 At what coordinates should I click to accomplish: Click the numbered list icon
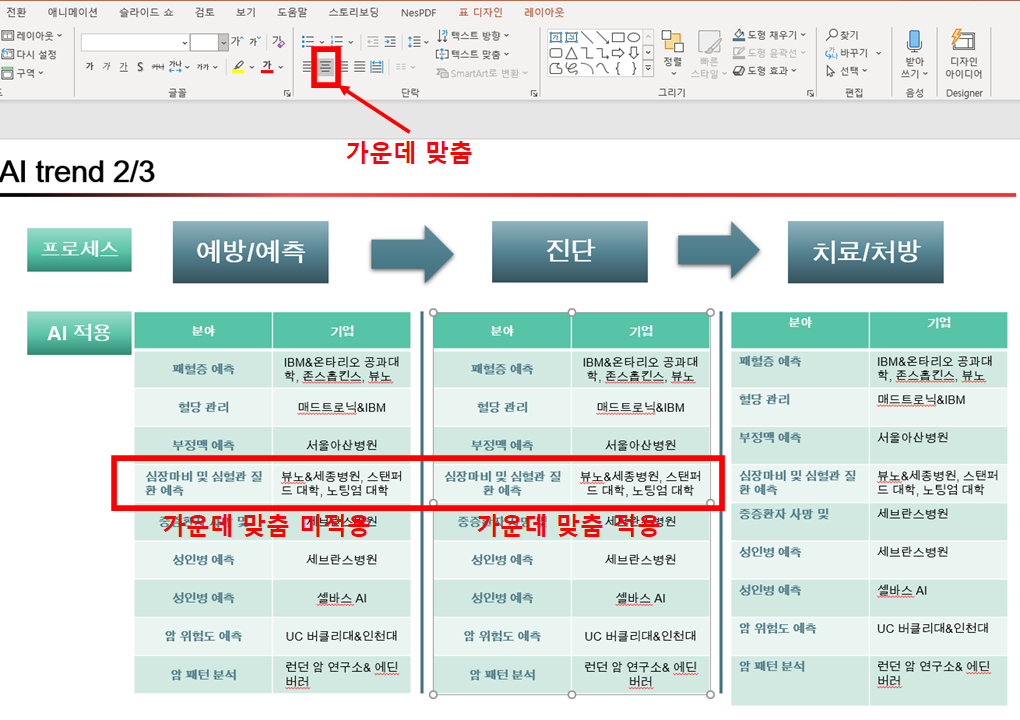pyautogui.click(x=336, y=42)
